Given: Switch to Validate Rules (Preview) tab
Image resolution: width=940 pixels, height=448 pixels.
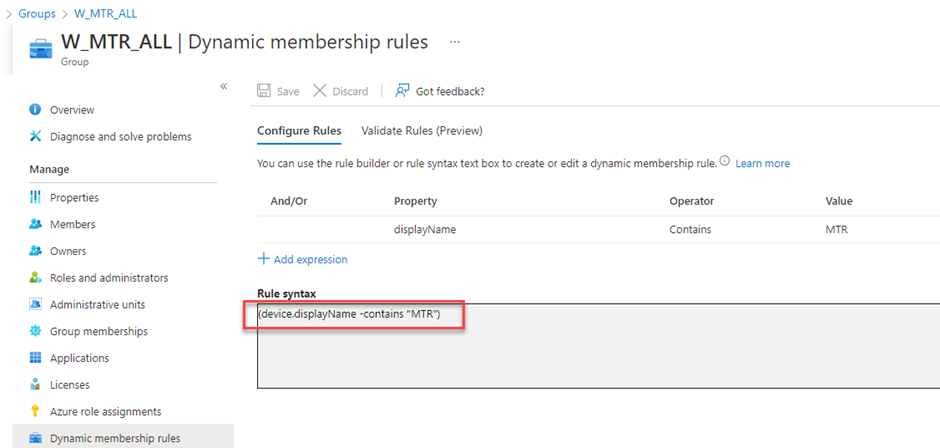Looking at the screenshot, I should point(422,131).
